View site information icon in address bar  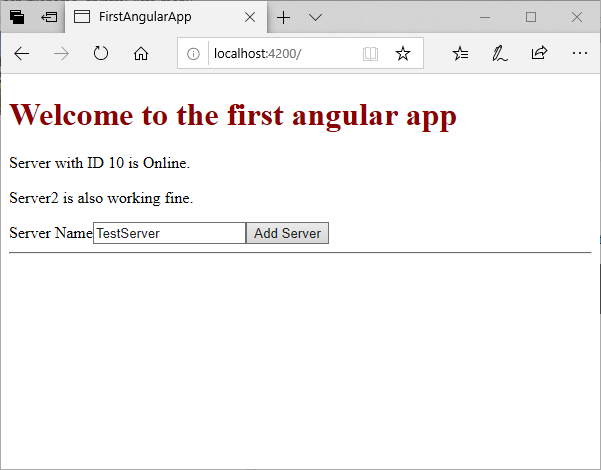coord(193,54)
